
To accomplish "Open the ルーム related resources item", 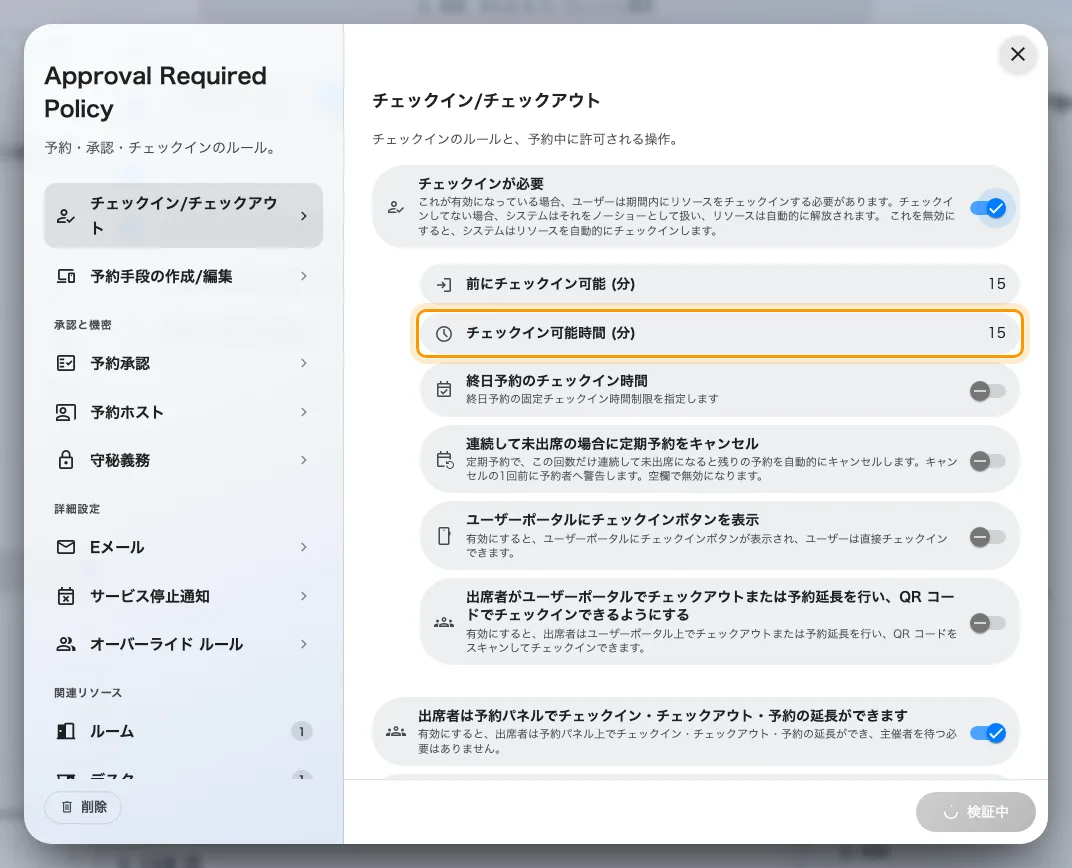I will (x=183, y=731).
